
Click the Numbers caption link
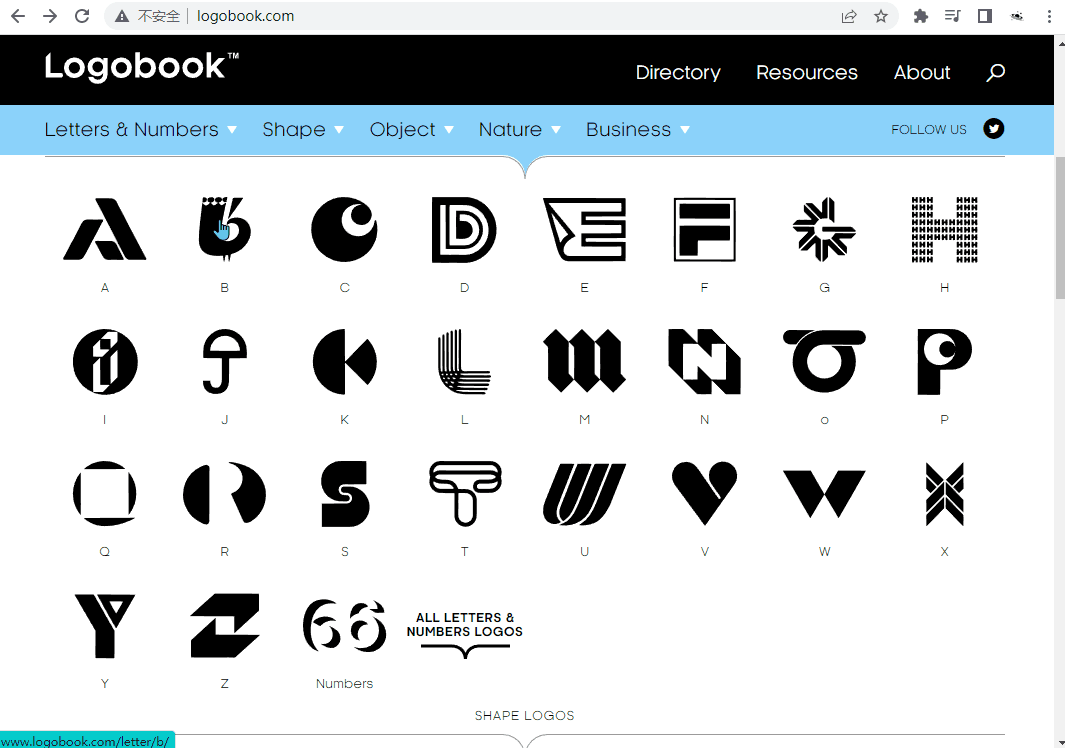point(344,683)
